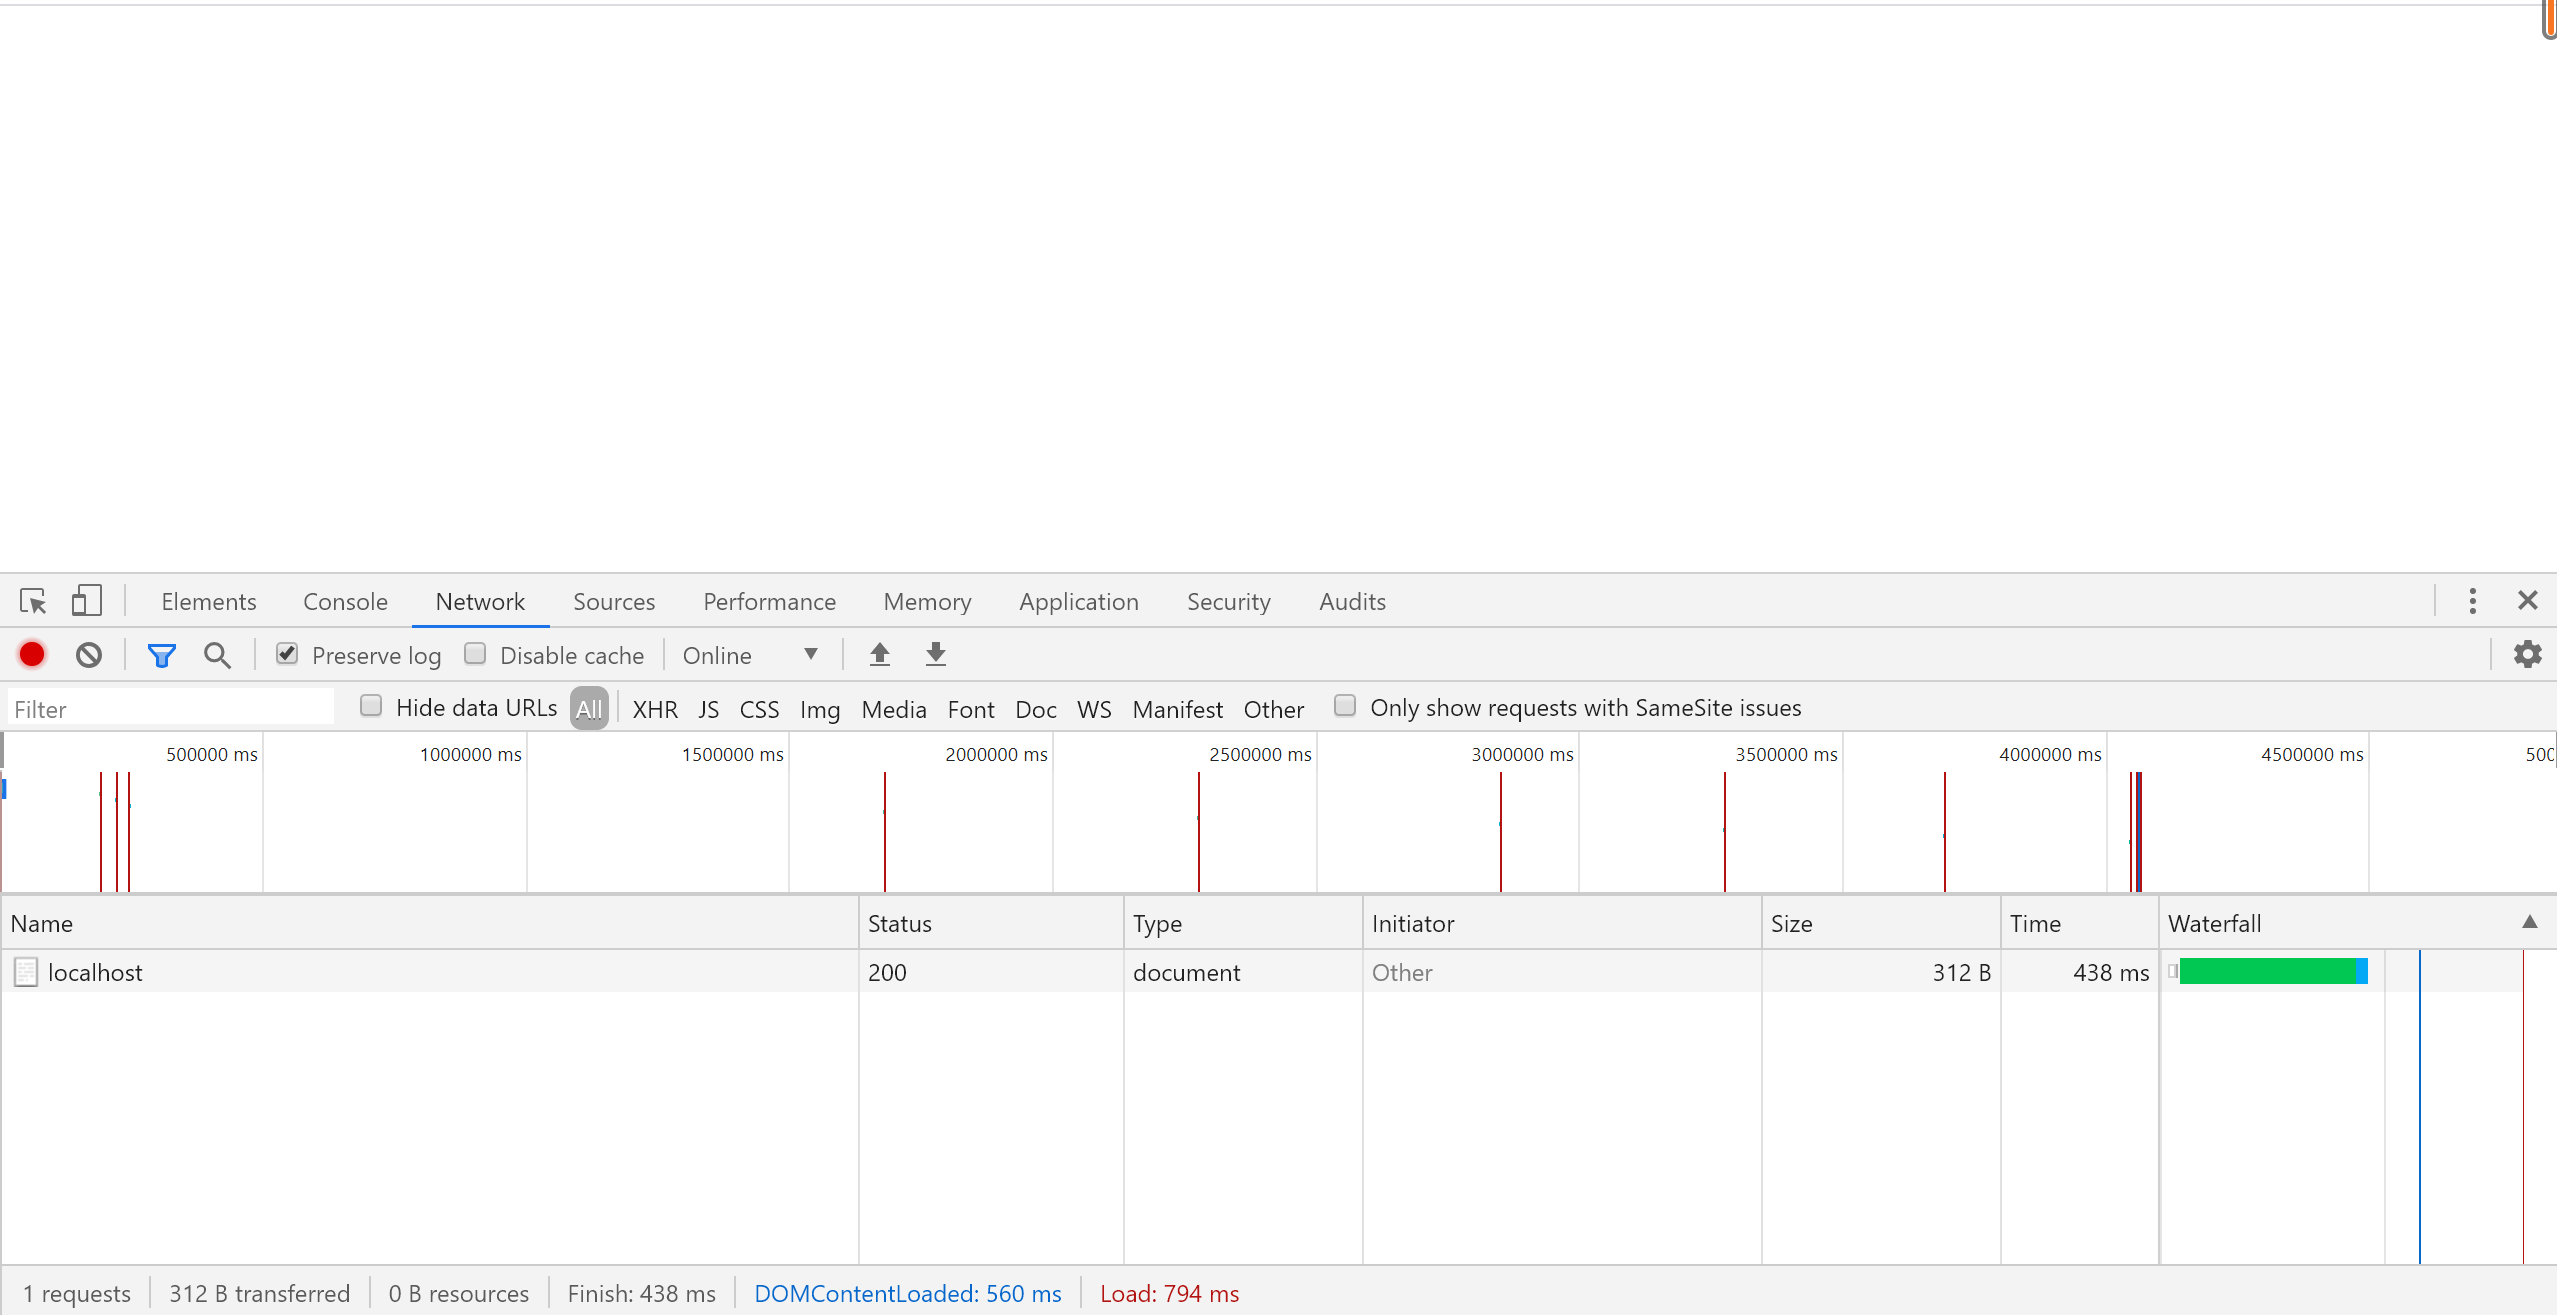Check Hide data URLs
Image resolution: width=2557 pixels, height=1315 pixels.
pyautogui.click(x=371, y=706)
